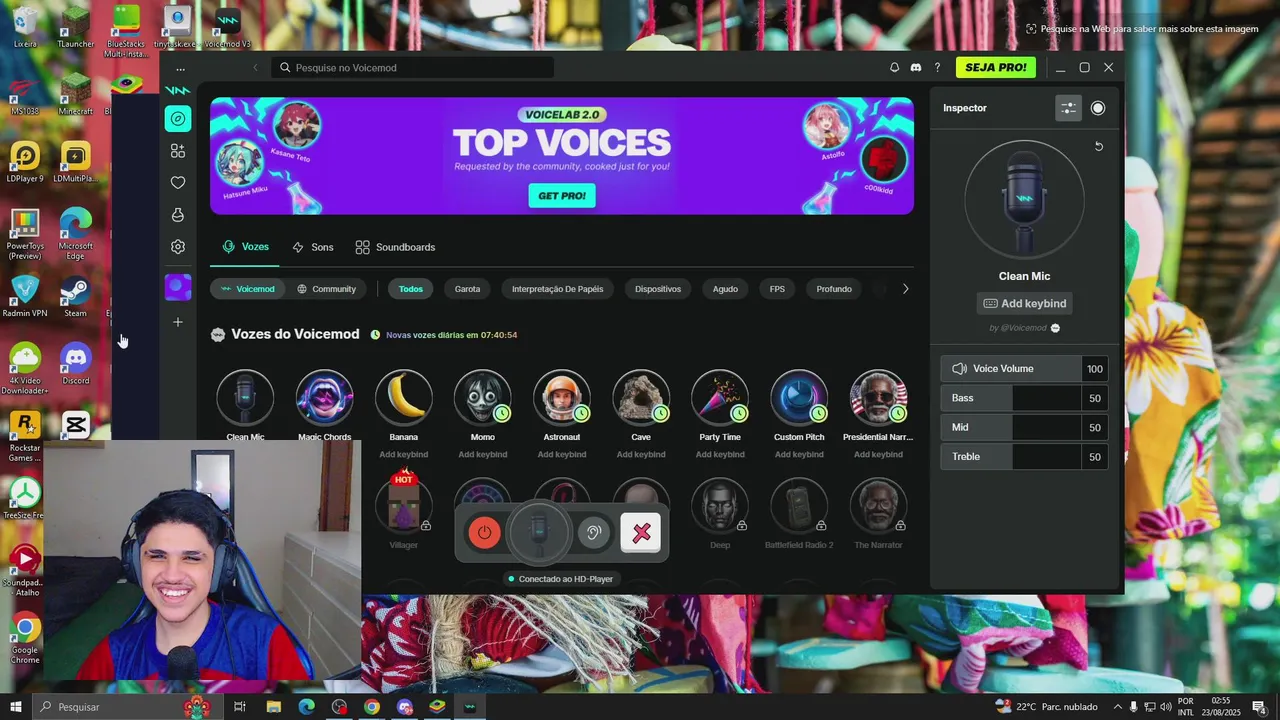Select the Custom Pitch voice
Screen dimensions: 1280x720
tap(799, 398)
